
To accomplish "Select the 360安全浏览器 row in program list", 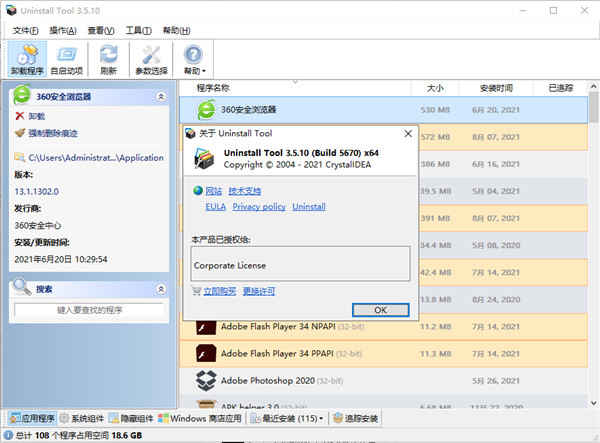I will [x=383, y=110].
